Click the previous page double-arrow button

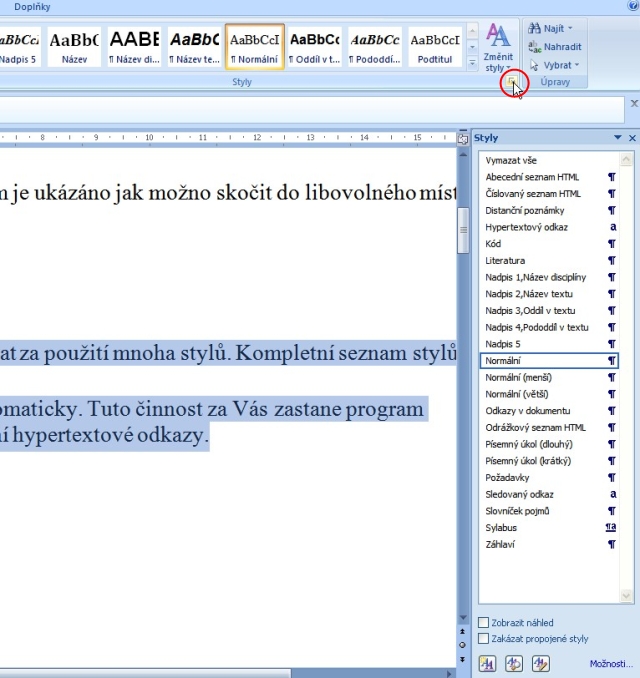tap(462, 631)
